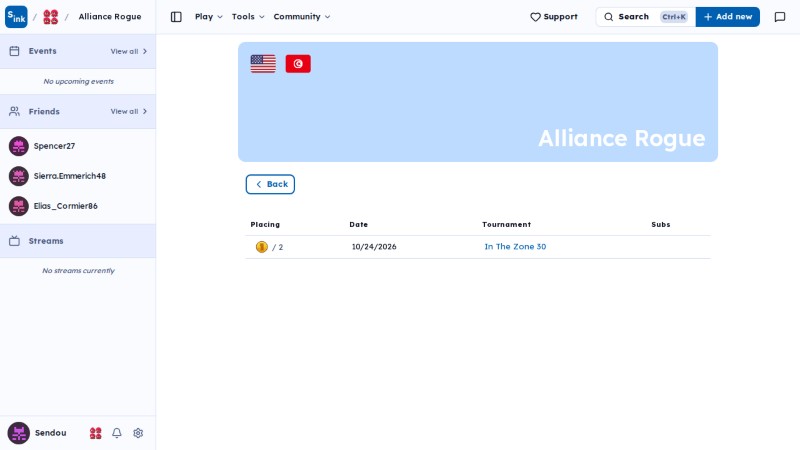Click the Tournament column header

[507, 224]
